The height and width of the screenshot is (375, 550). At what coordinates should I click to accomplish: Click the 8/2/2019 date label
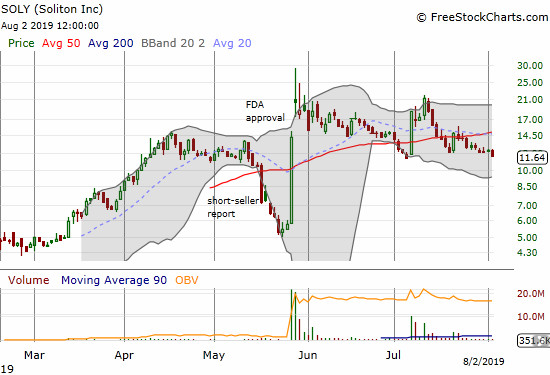point(484,361)
